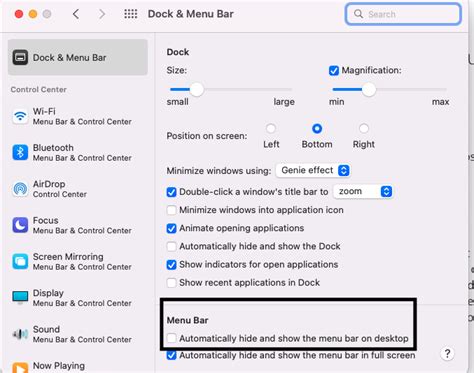The image size is (474, 373).
Task: Select Screen Mirroring sidebar entry
Action: (x=78, y=262)
